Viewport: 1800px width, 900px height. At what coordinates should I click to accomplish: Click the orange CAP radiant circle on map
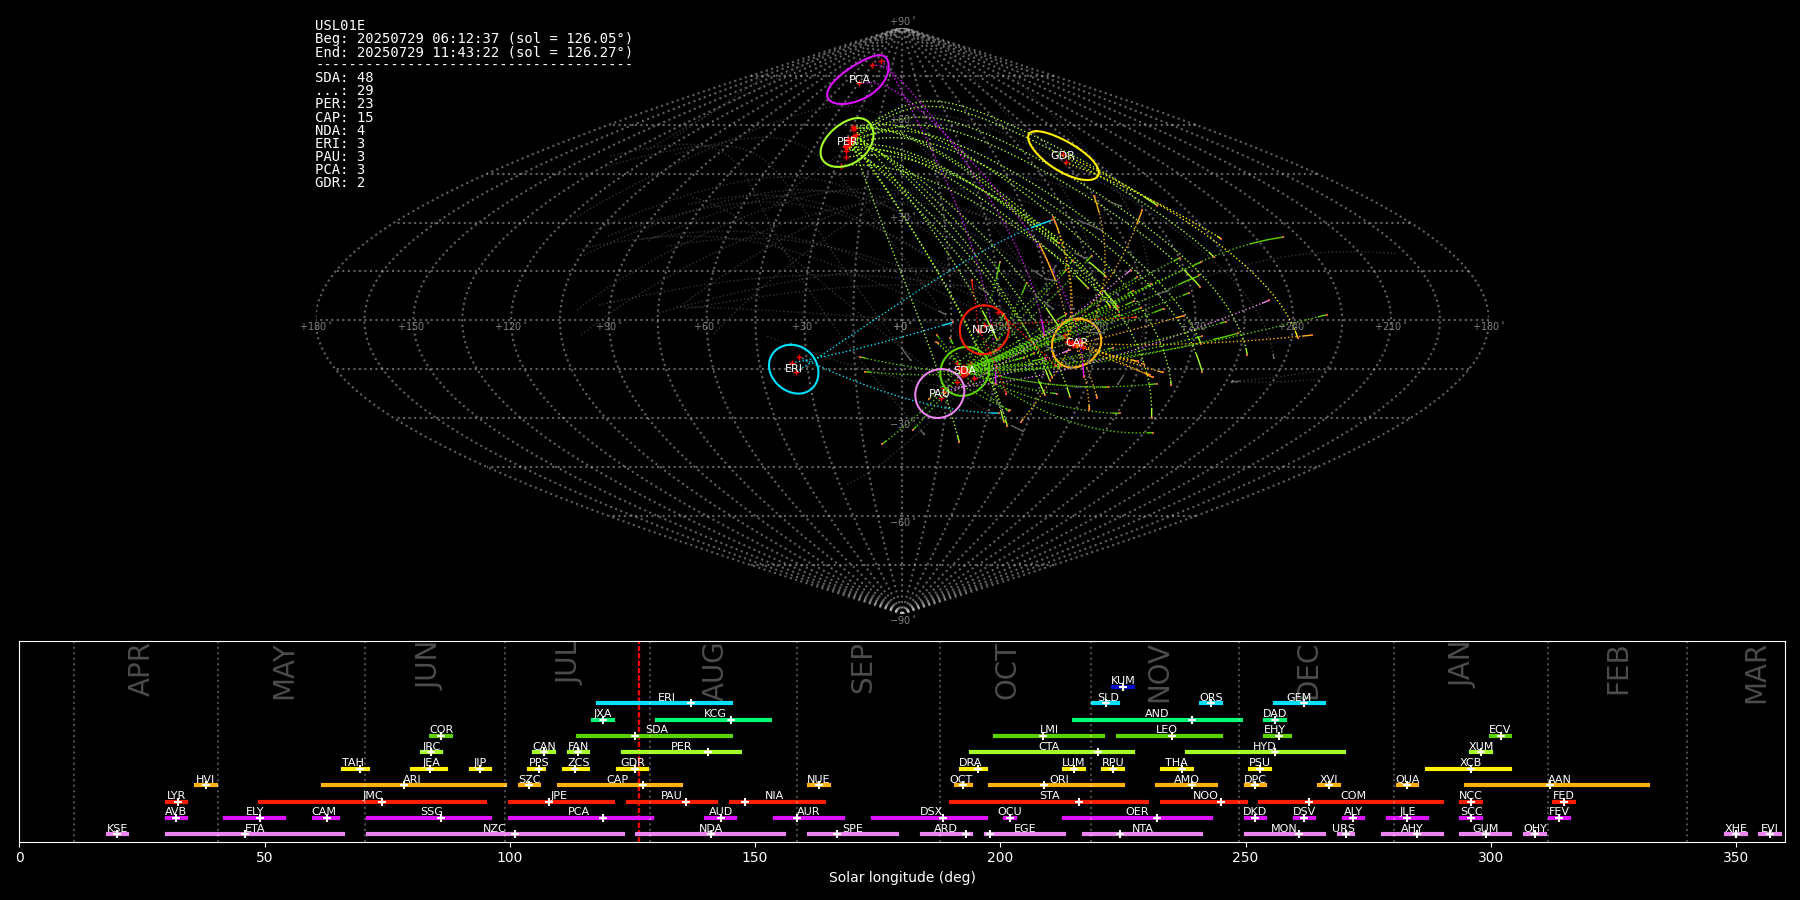coord(1076,343)
